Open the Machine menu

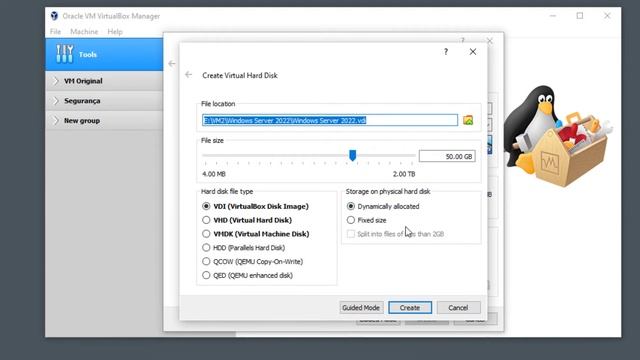click(84, 31)
